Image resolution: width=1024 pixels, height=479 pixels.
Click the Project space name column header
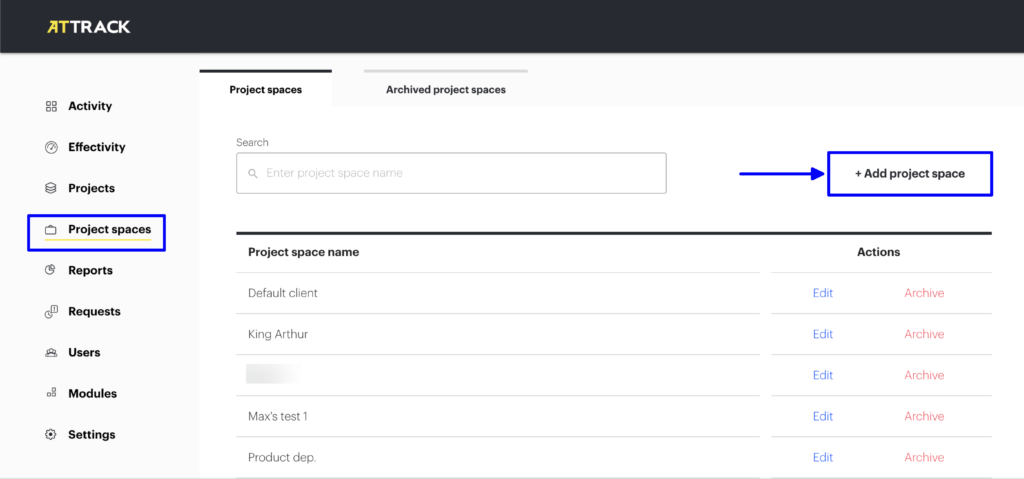[304, 252]
